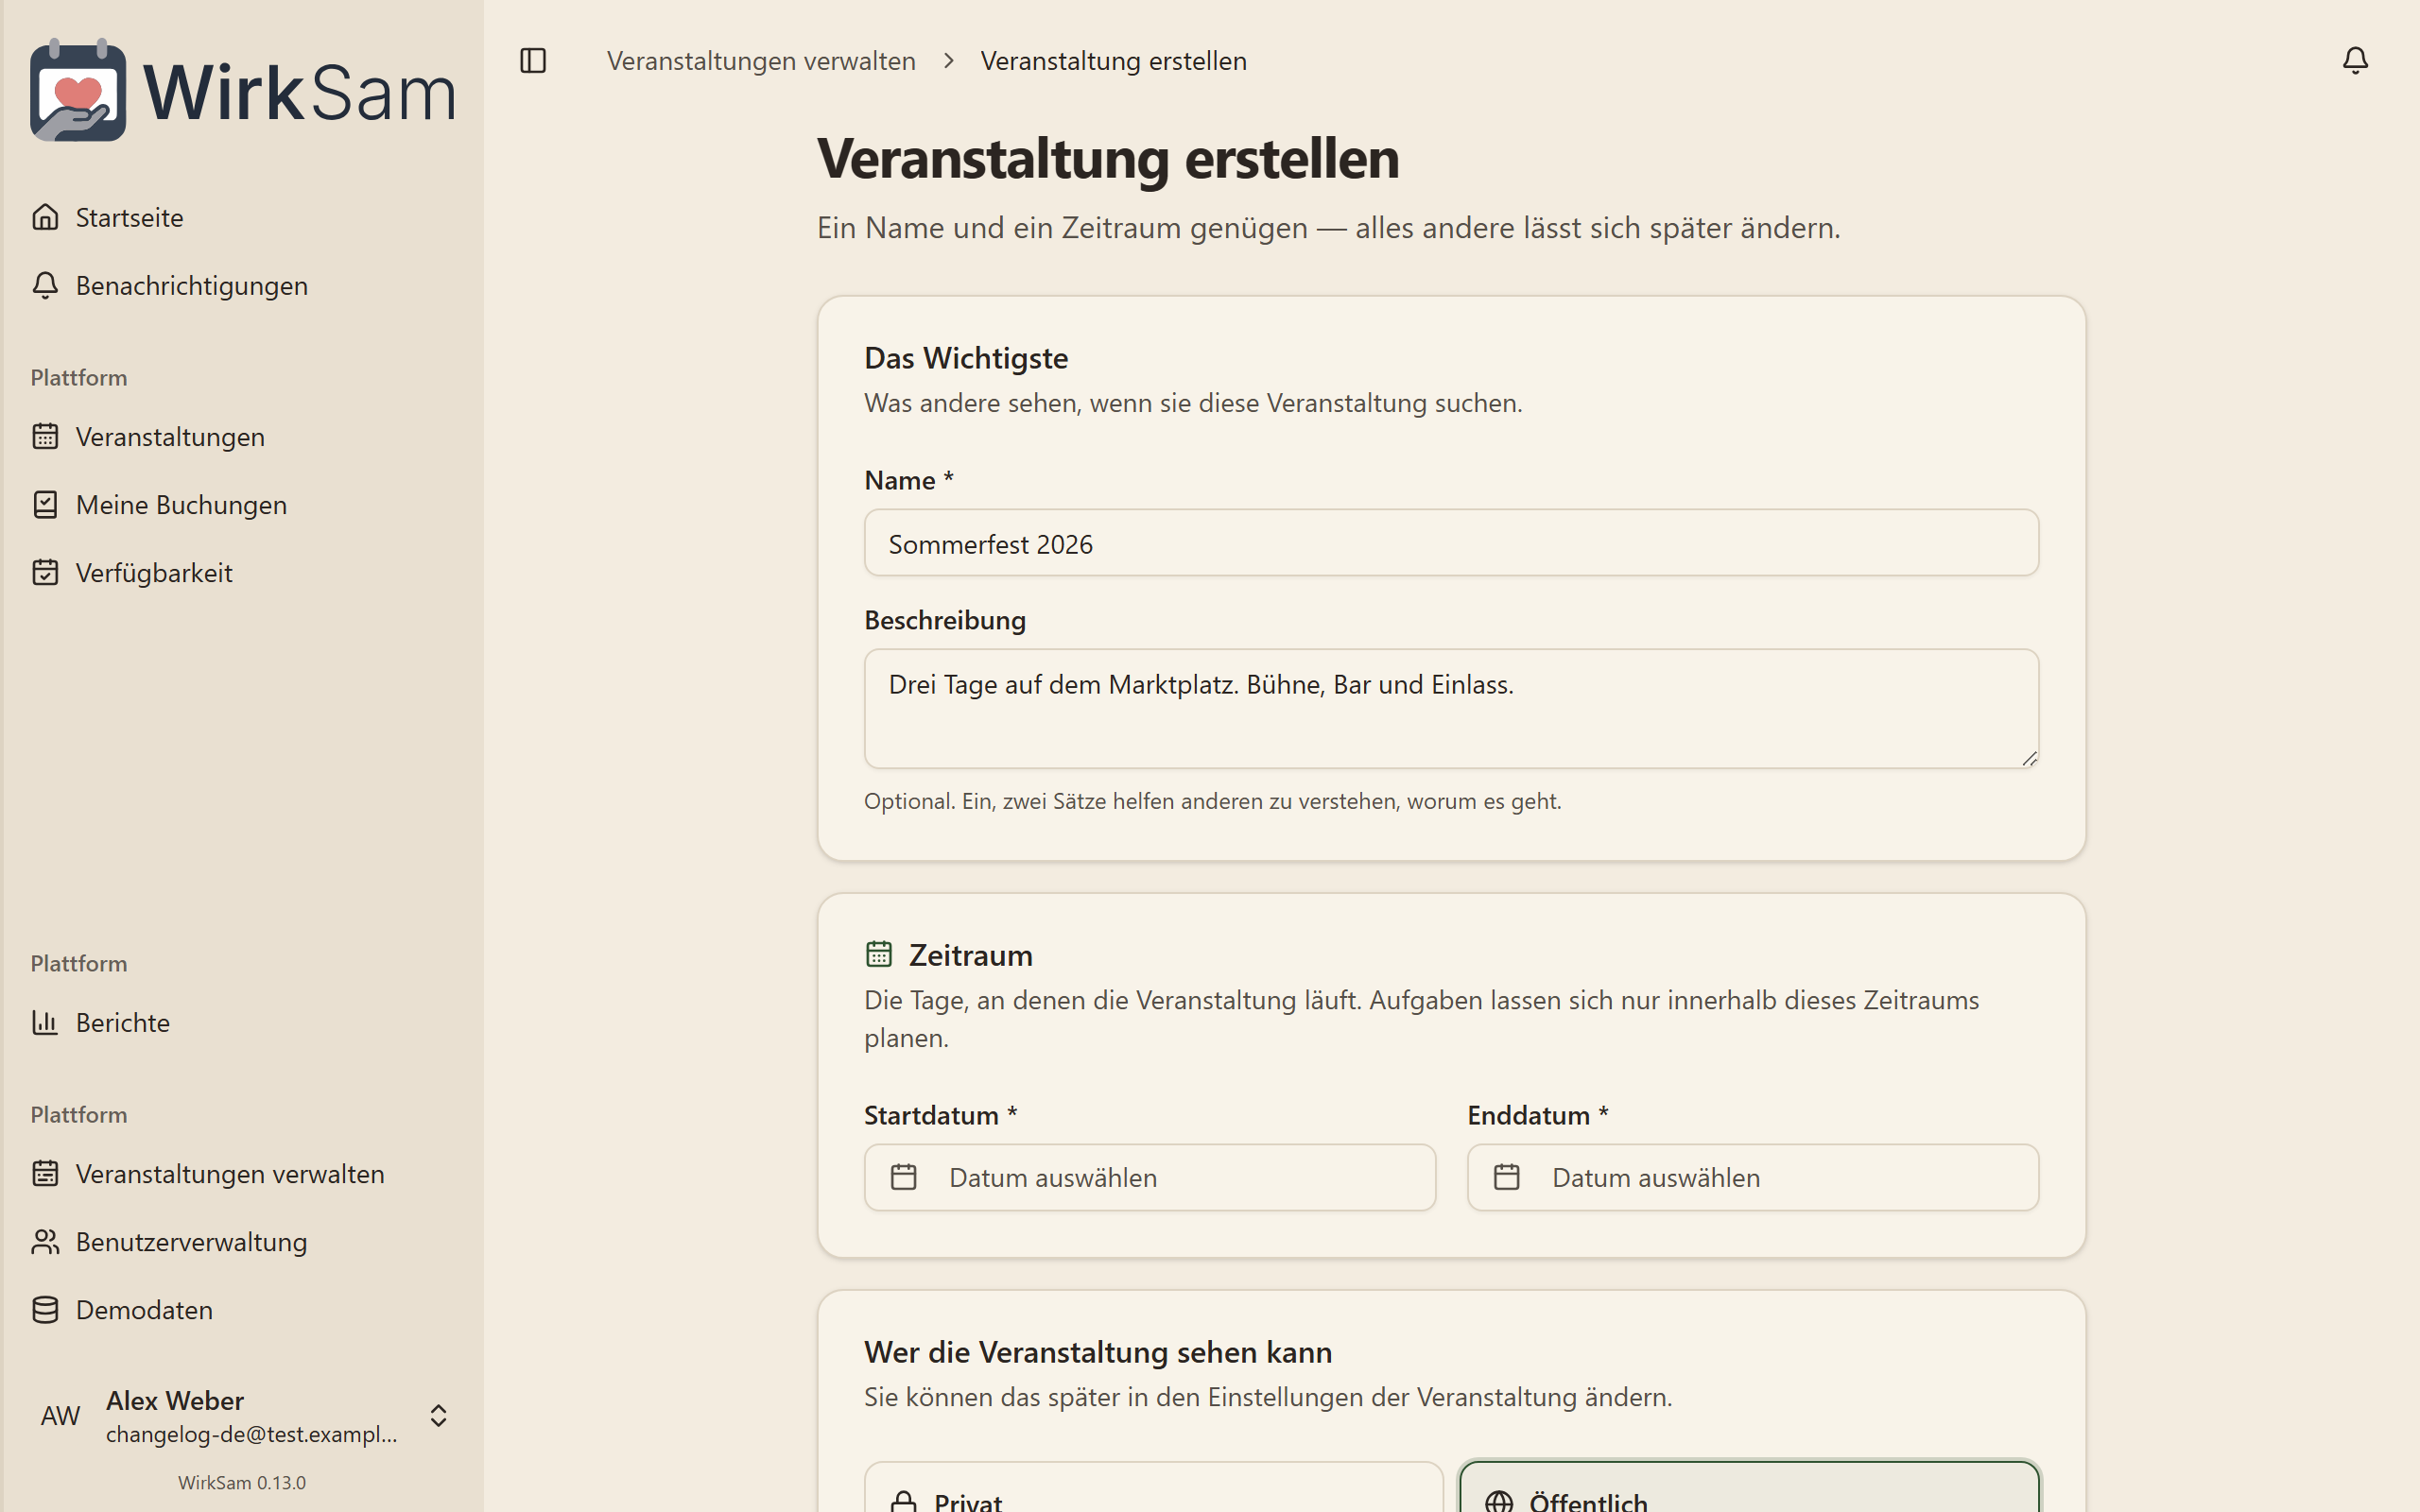Click the WirkSam 0.13.0 version text

pos(242,1482)
